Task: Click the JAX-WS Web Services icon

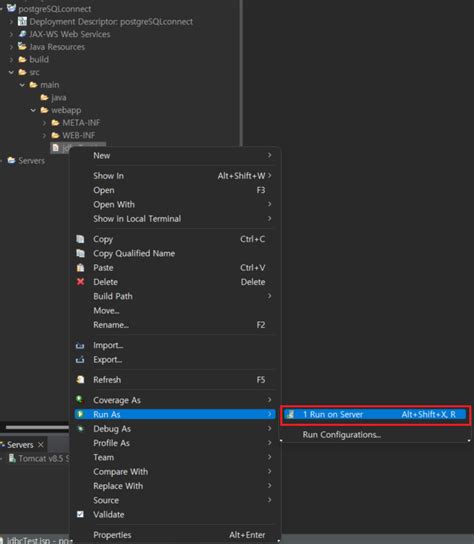Action: [x=22, y=34]
